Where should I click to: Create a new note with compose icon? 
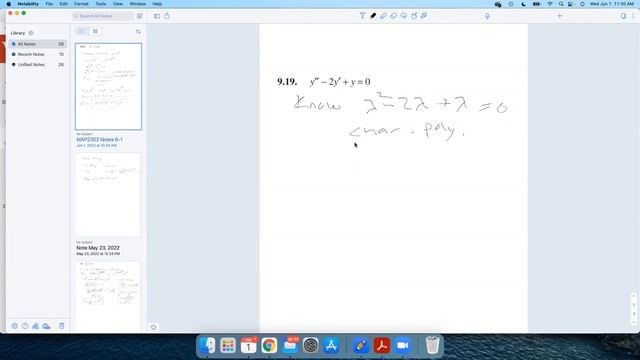(140, 16)
